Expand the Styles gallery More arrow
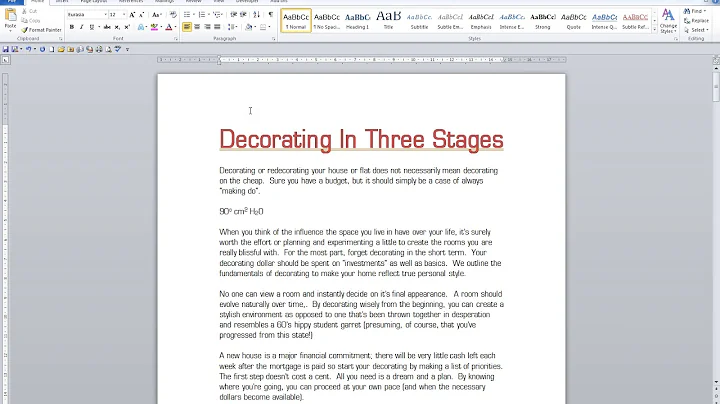 (654, 29)
